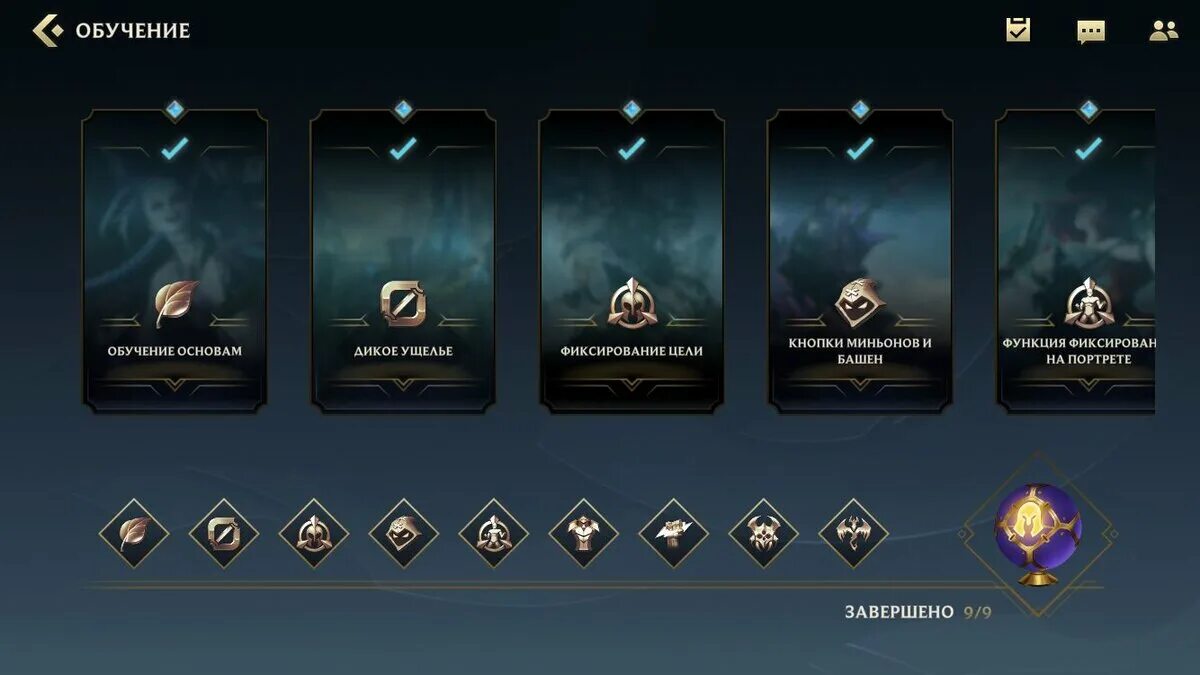Select the Wild Rift map icon in the progress row
The width and height of the screenshot is (1200, 675).
point(224,533)
